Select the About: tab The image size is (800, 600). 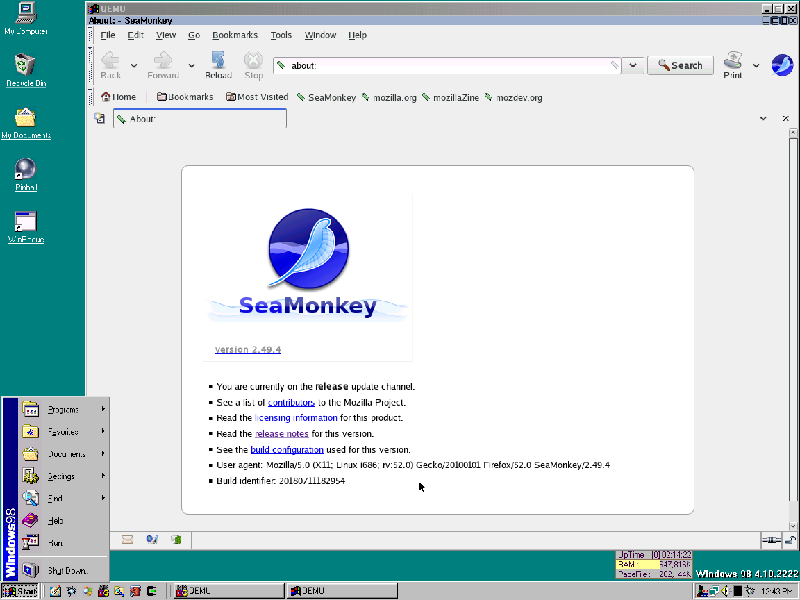click(199, 118)
